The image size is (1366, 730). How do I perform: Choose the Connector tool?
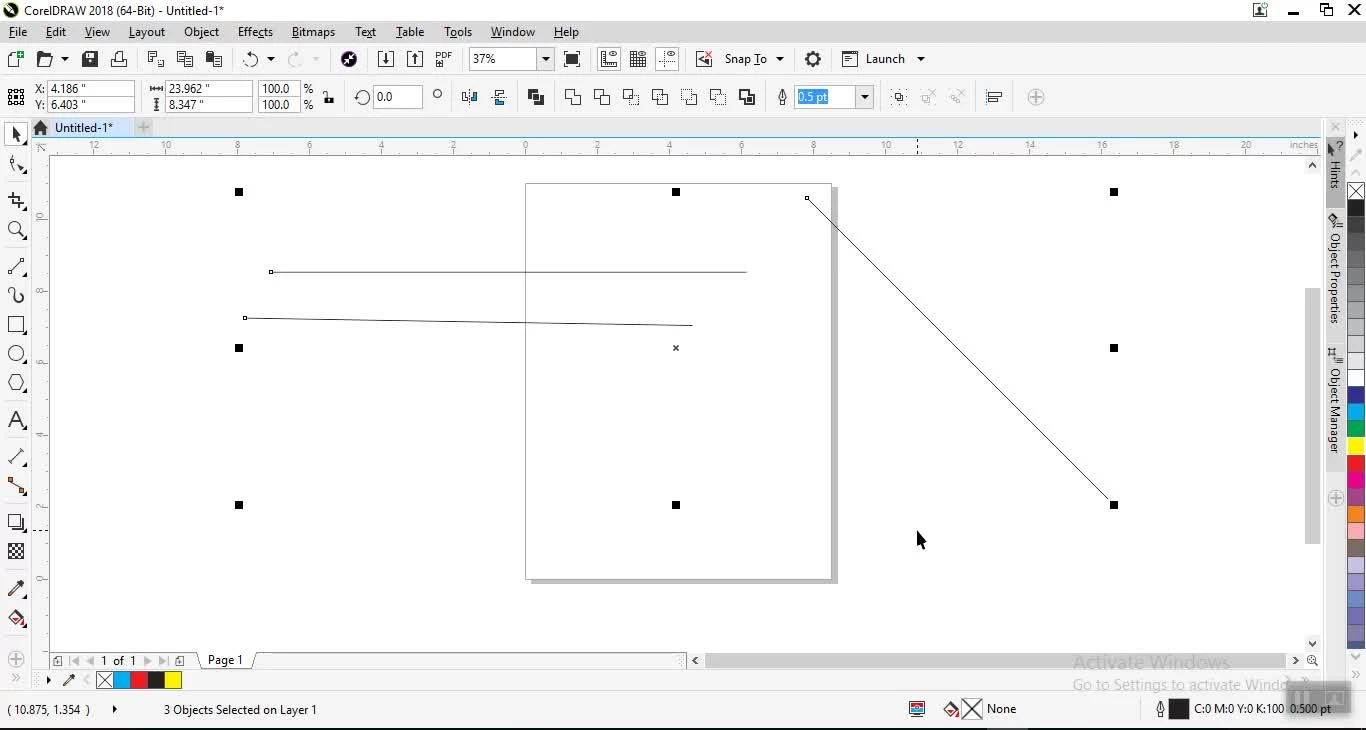click(16, 487)
